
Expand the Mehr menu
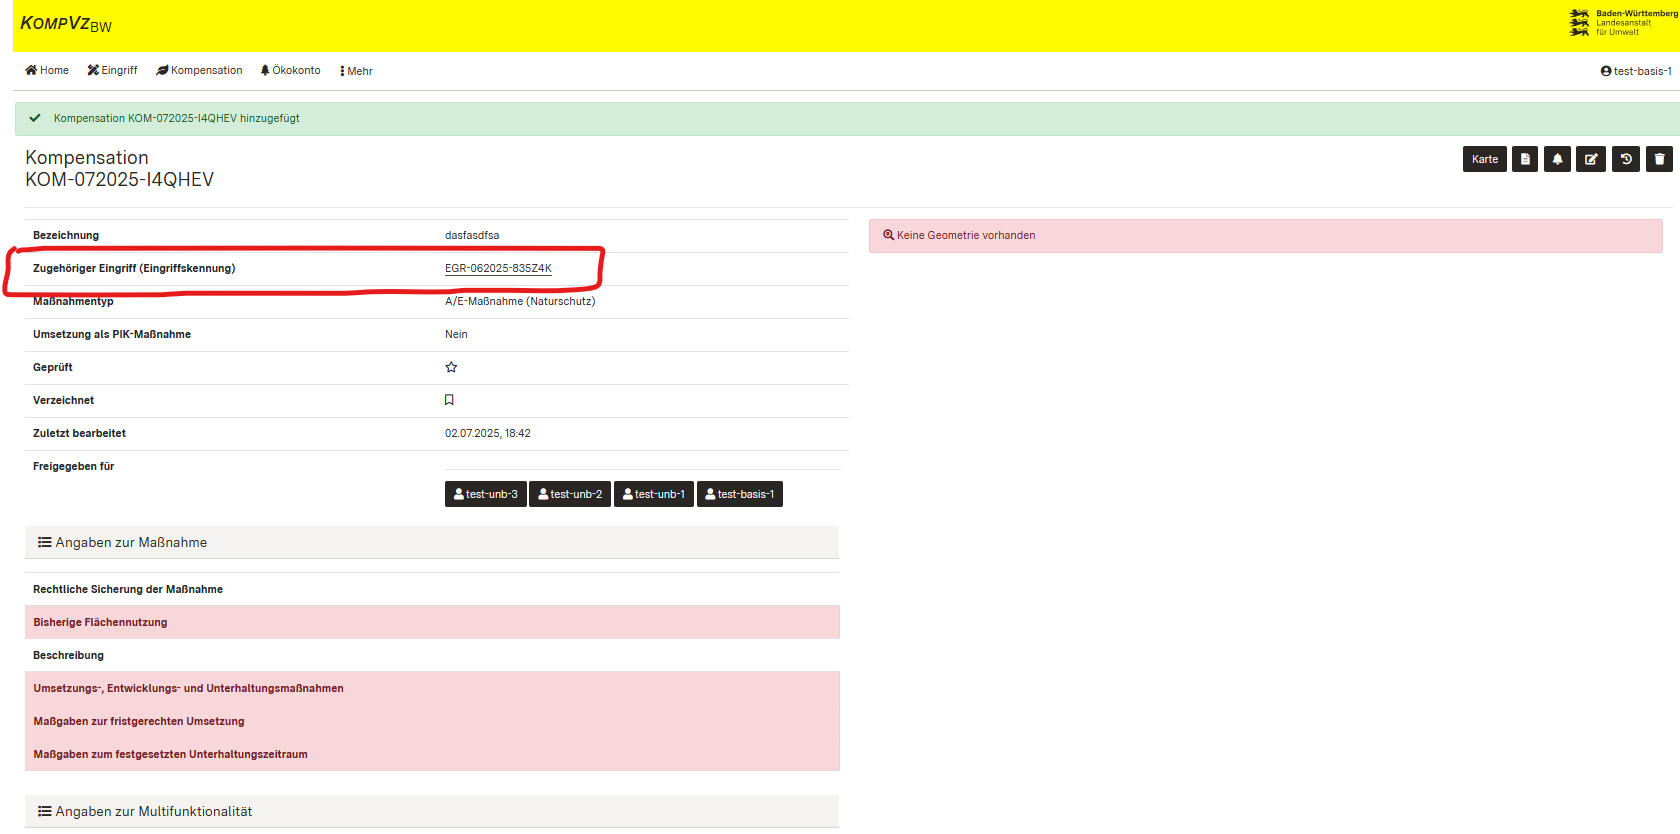tap(356, 71)
